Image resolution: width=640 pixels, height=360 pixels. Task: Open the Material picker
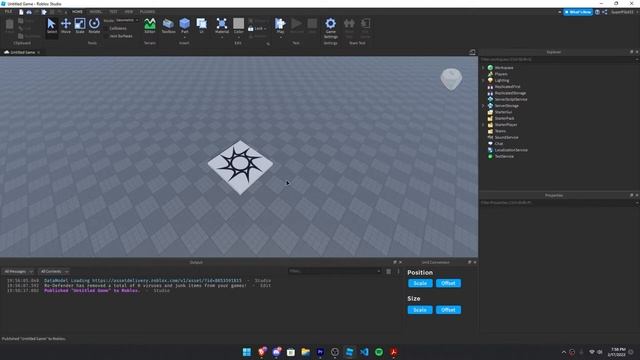tap(222, 26)
